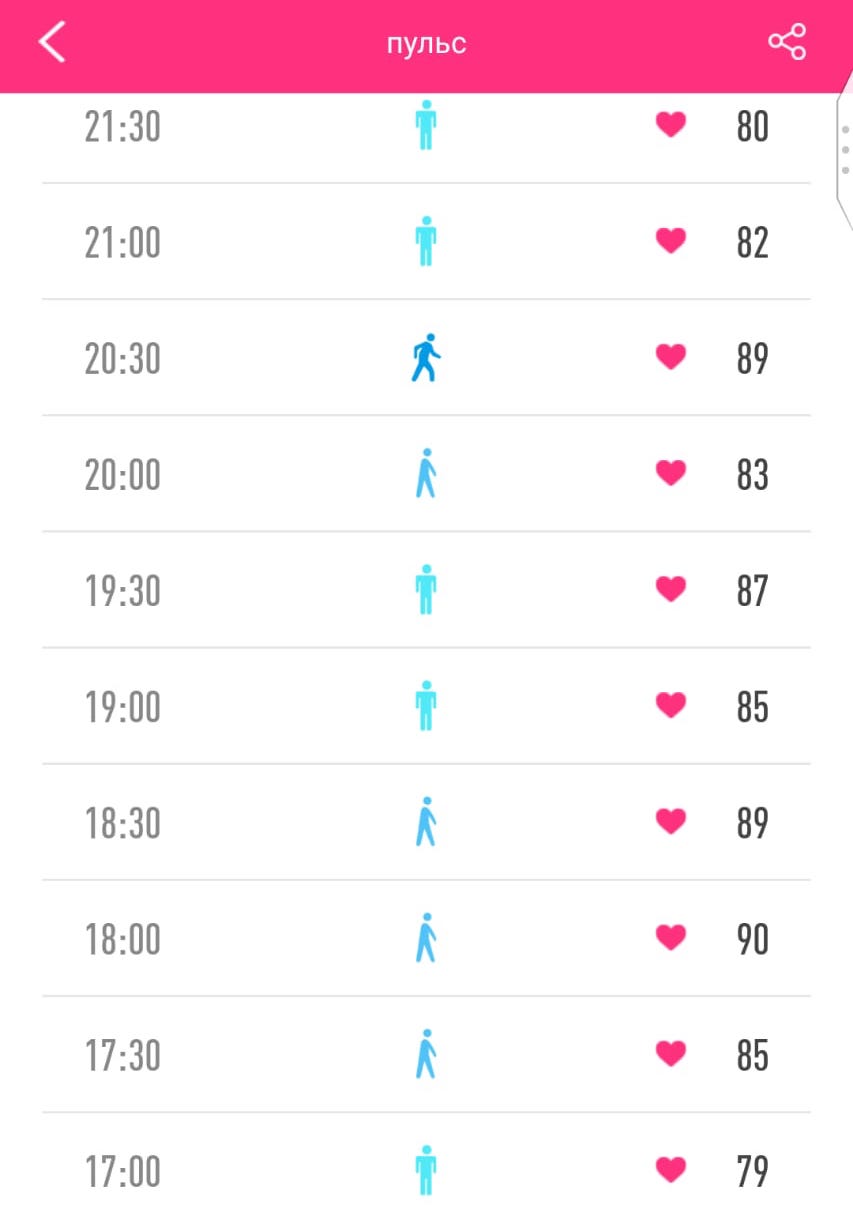853x1220 pixels.
Task: Open the 18:30 pulse record
Action: point(426,822)
